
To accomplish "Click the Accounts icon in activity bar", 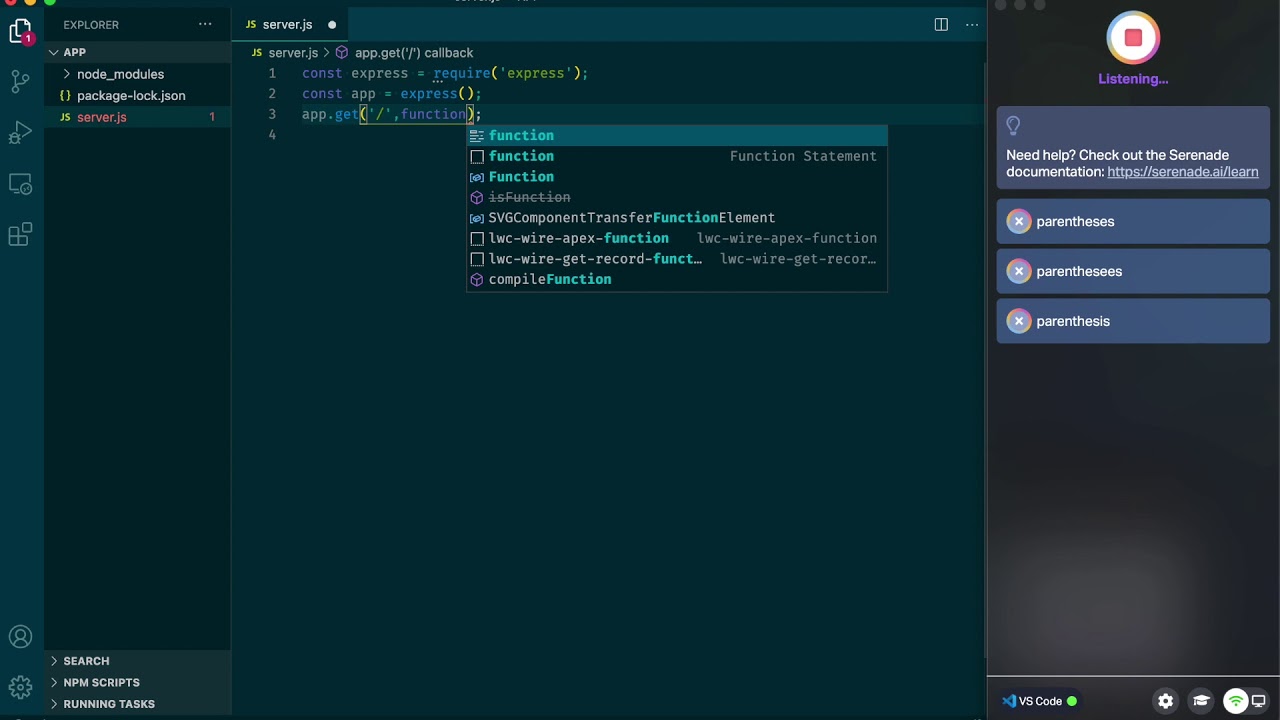I will [20, 637].
